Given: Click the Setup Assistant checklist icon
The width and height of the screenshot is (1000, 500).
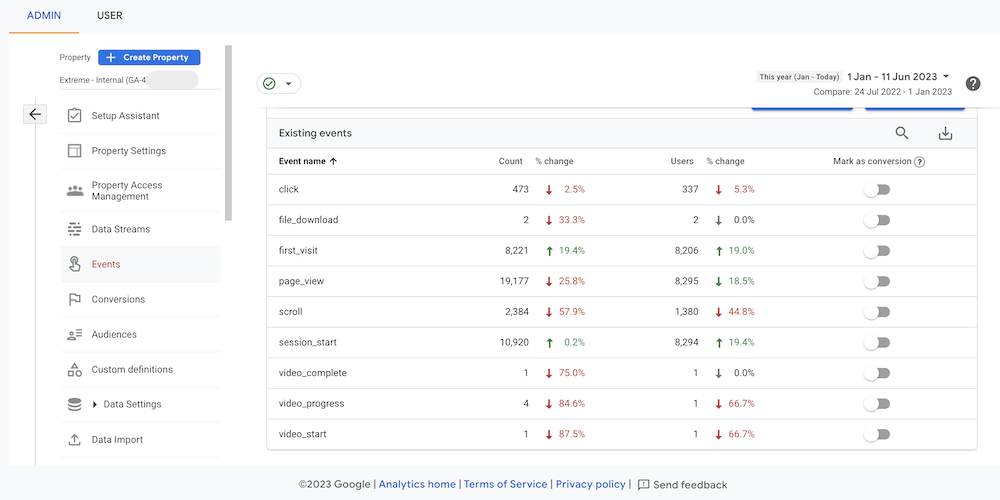Looking at the screenshot, I should point(74,116).
